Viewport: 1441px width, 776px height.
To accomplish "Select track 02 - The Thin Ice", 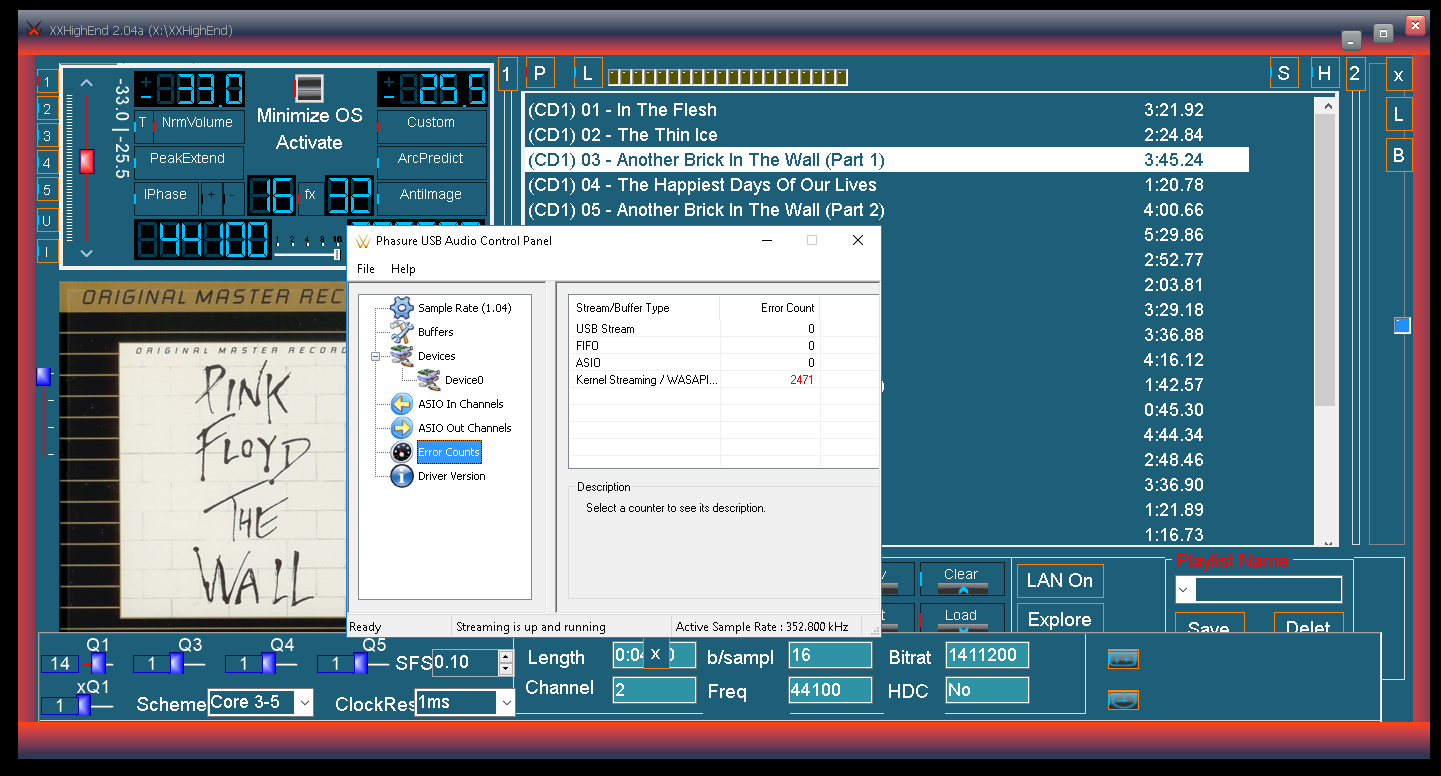I will pos(886,135).
